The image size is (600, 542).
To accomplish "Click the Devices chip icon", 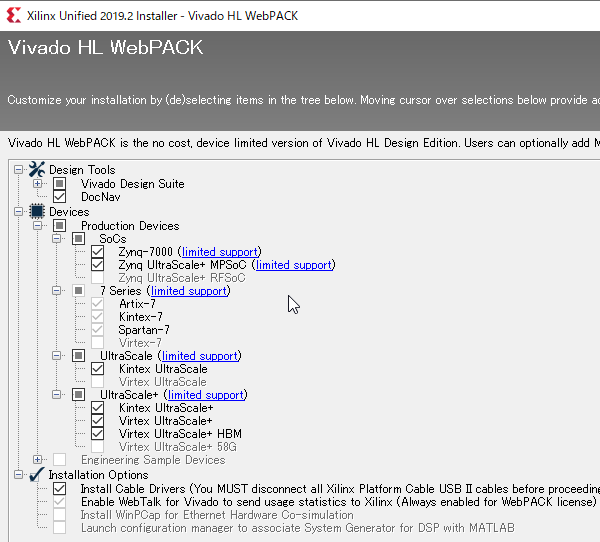I will tap(38, 212).
